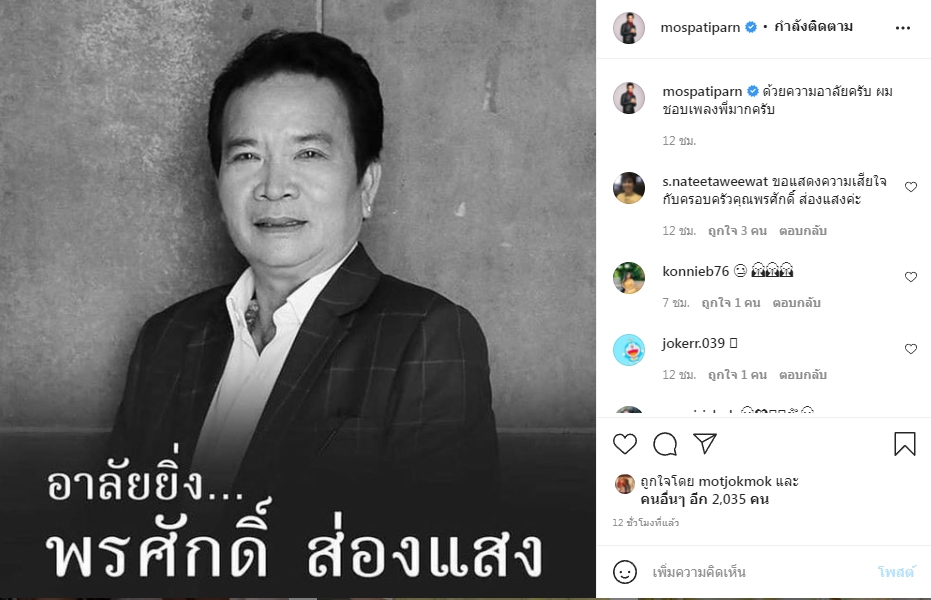Click the โพสต์ button to submit the comment
This screenshot has height=600, width=931.
895,572
